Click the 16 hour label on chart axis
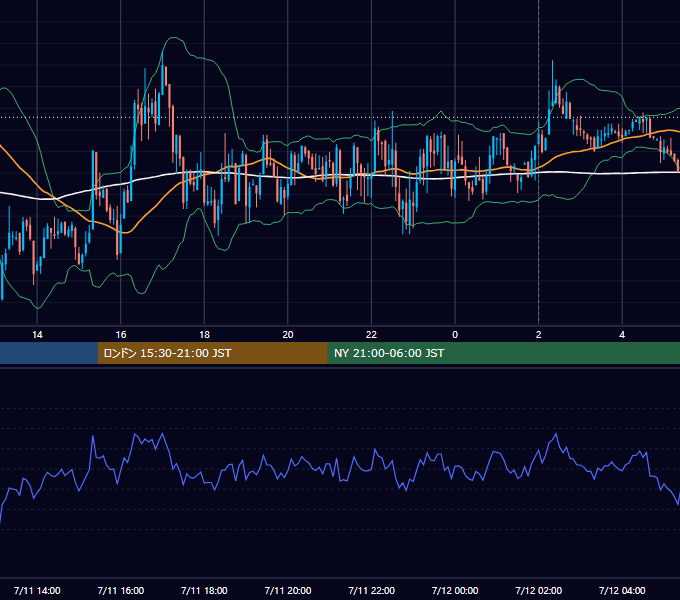The image size is (680, 600). [x=121, y=335]
